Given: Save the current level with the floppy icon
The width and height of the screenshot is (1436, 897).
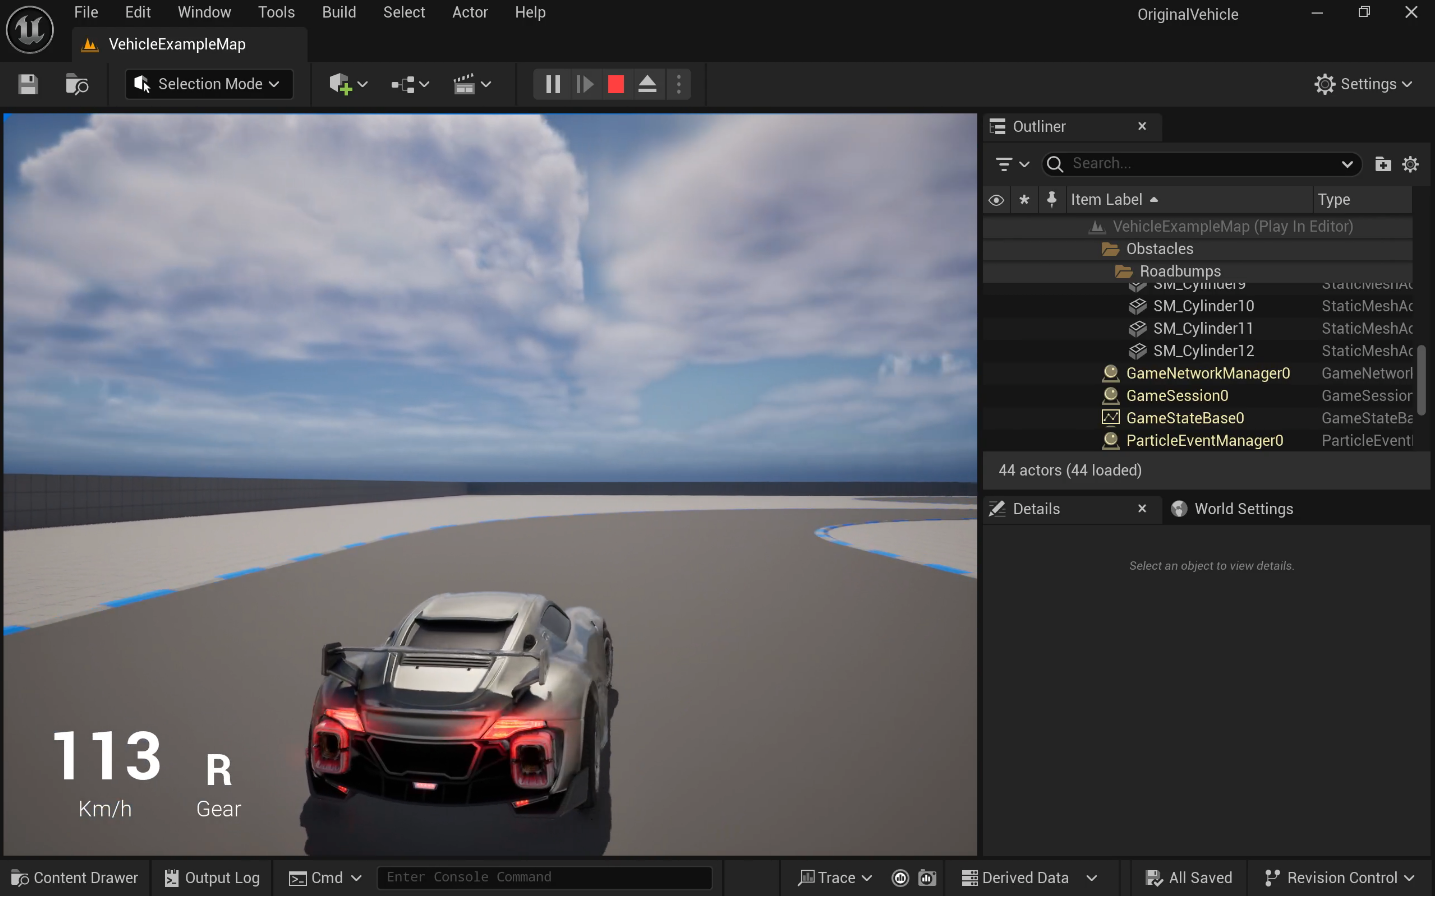Looking at the screenshot, I should (28, 84).
